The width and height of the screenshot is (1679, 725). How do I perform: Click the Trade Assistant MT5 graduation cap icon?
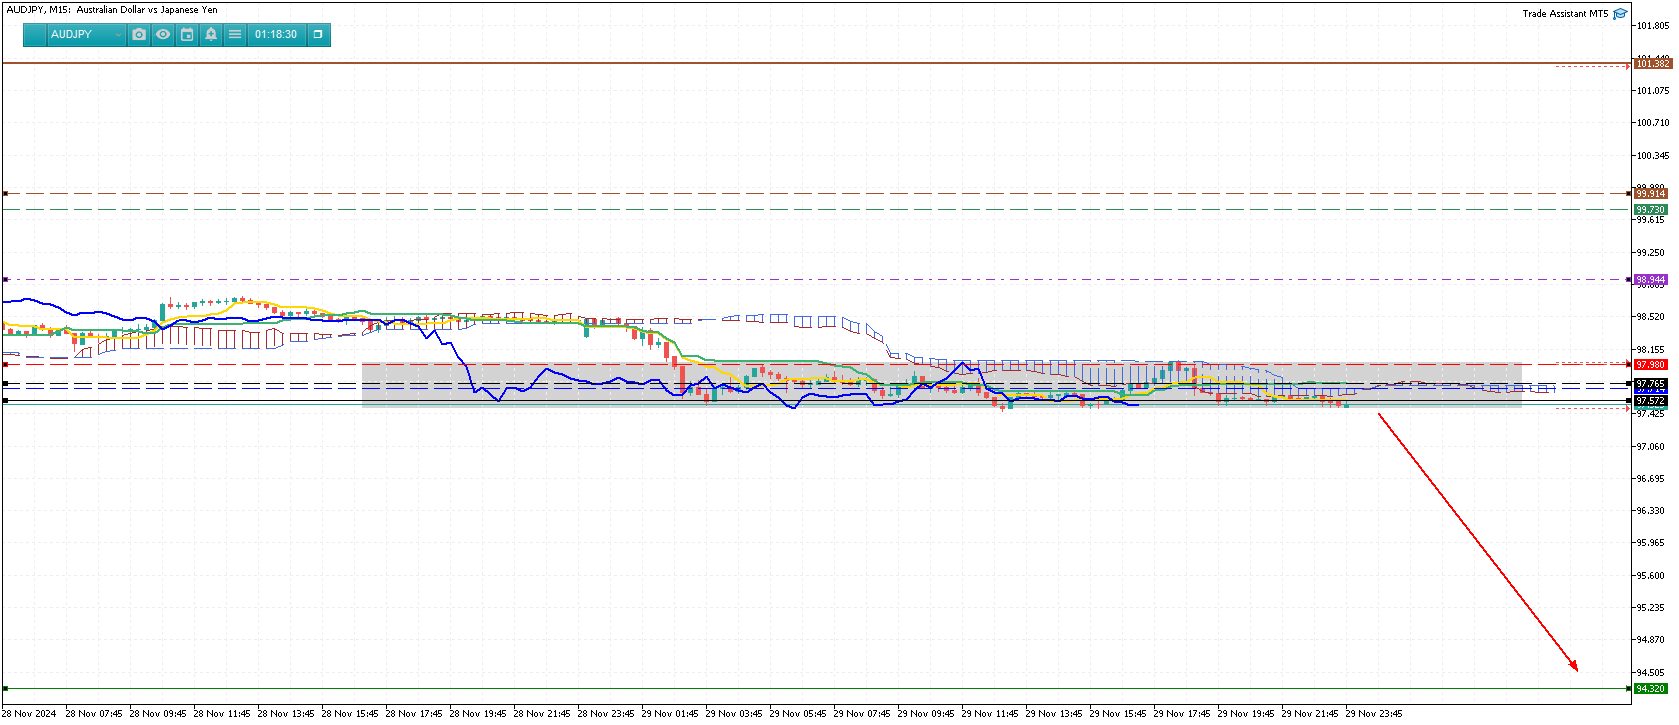[1620, 14]
